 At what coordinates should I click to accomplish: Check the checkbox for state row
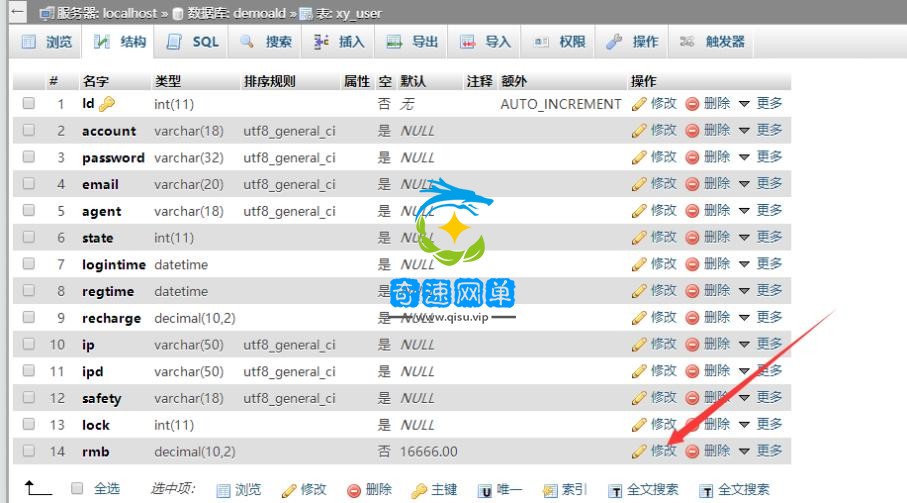pos(28,237)
